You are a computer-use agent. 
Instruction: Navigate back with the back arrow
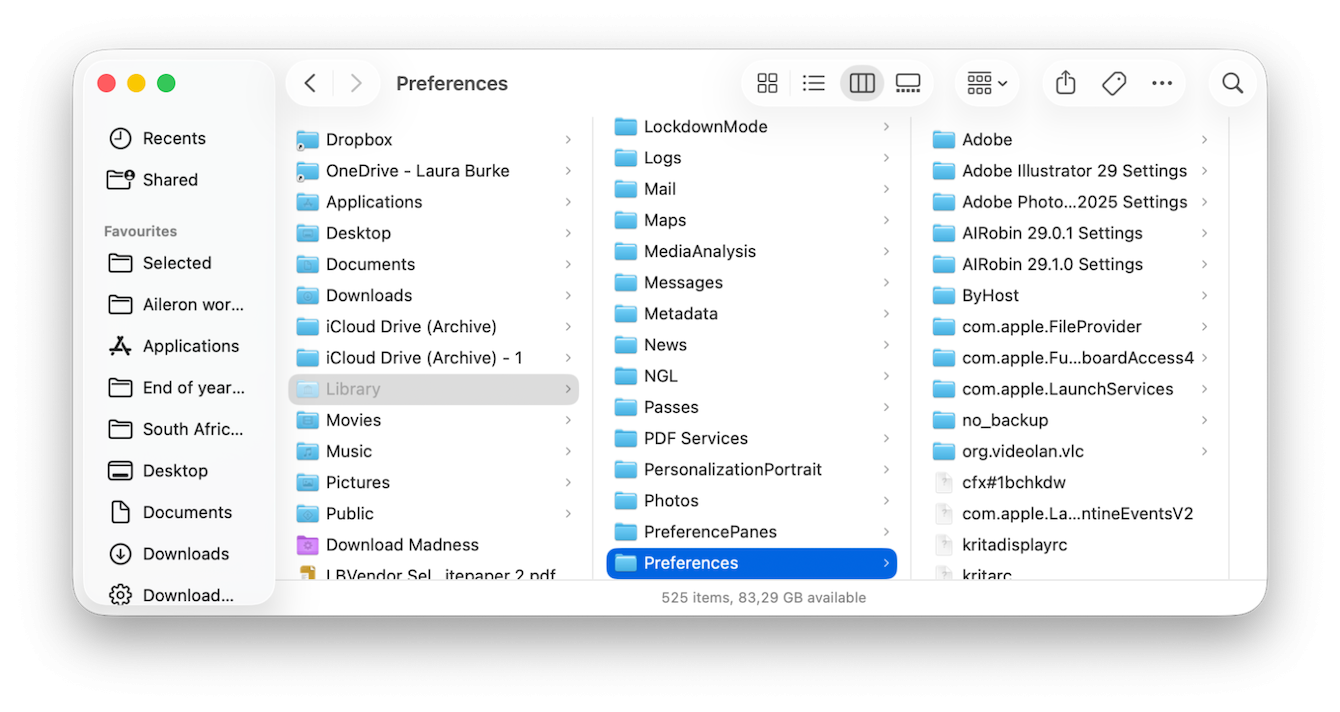click(310, 83)
